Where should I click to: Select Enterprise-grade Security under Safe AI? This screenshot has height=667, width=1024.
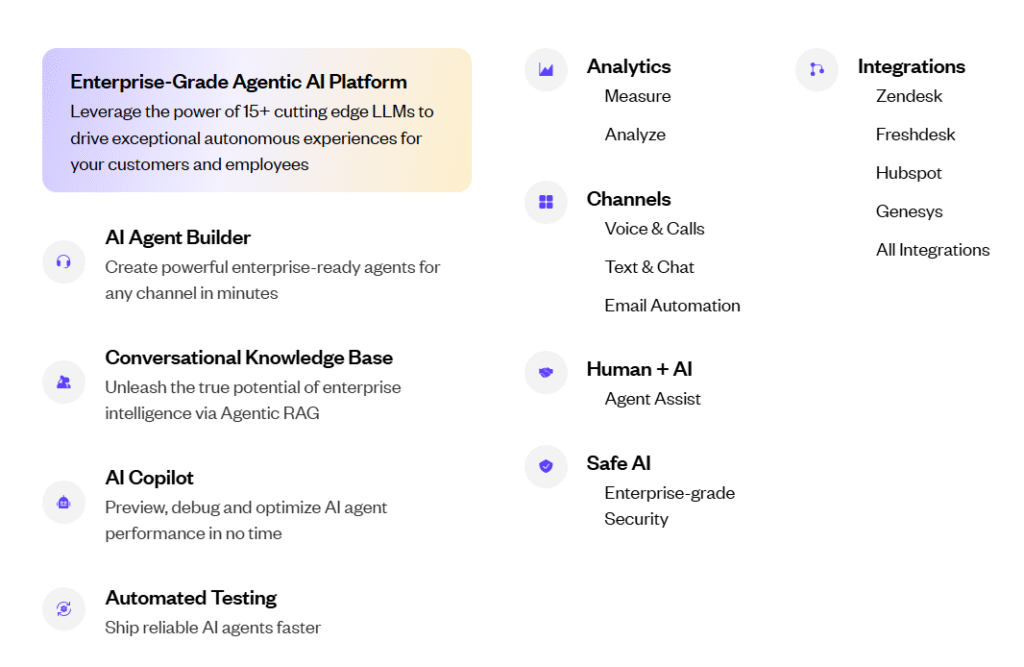tap(669, 505)
